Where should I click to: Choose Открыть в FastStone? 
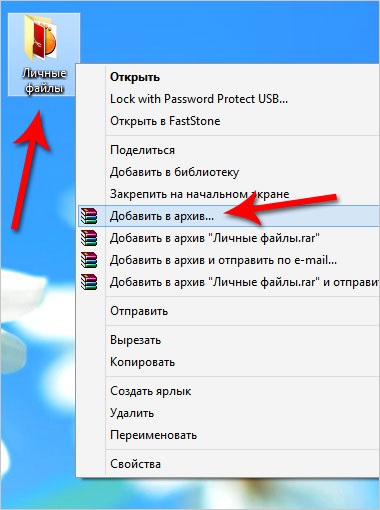click(165, 121)
